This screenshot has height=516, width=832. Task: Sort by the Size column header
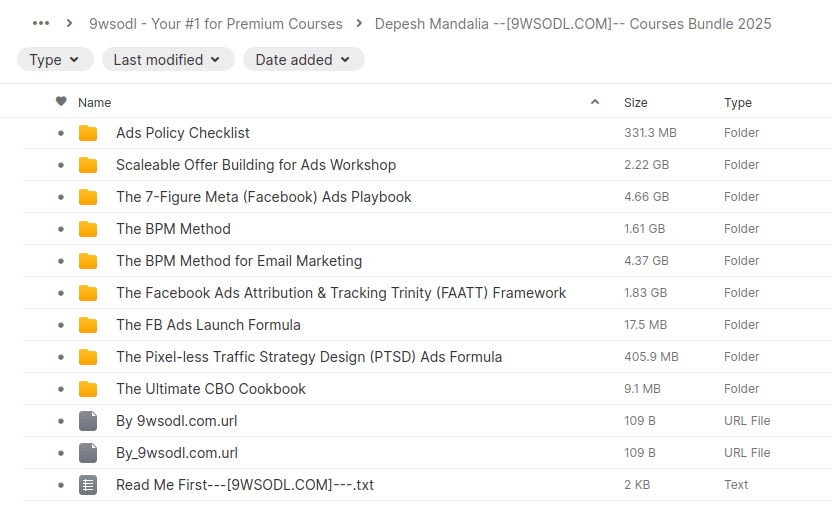[x=635, y=102]
